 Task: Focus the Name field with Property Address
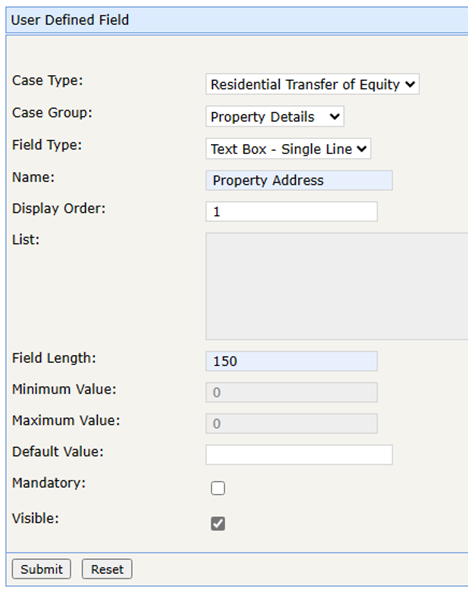299,180
